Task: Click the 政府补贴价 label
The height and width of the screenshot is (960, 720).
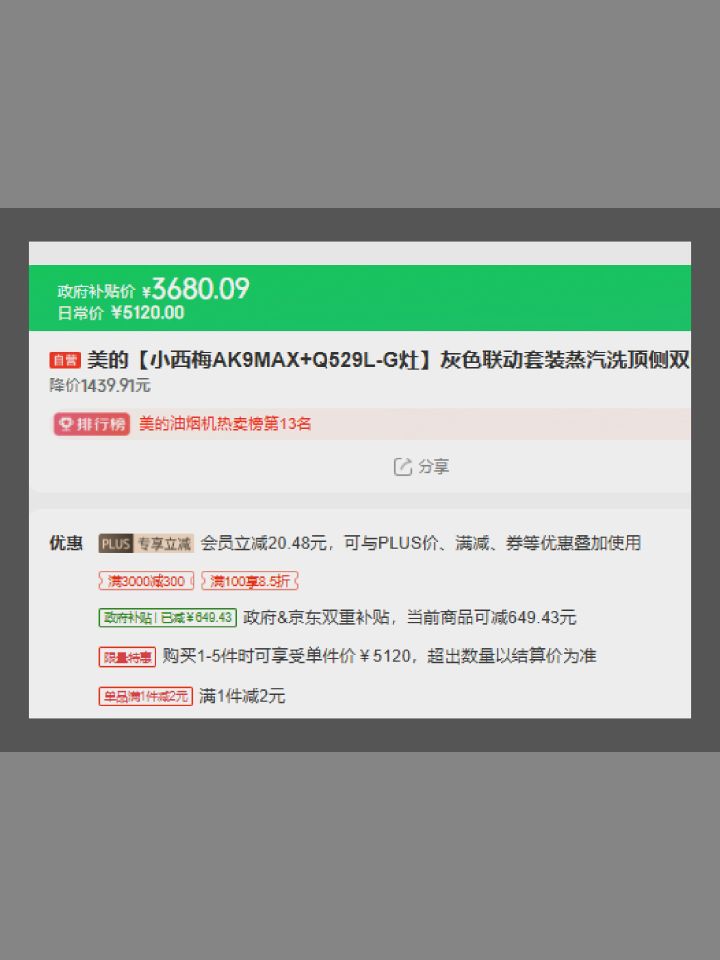Action: coord(96,291)
